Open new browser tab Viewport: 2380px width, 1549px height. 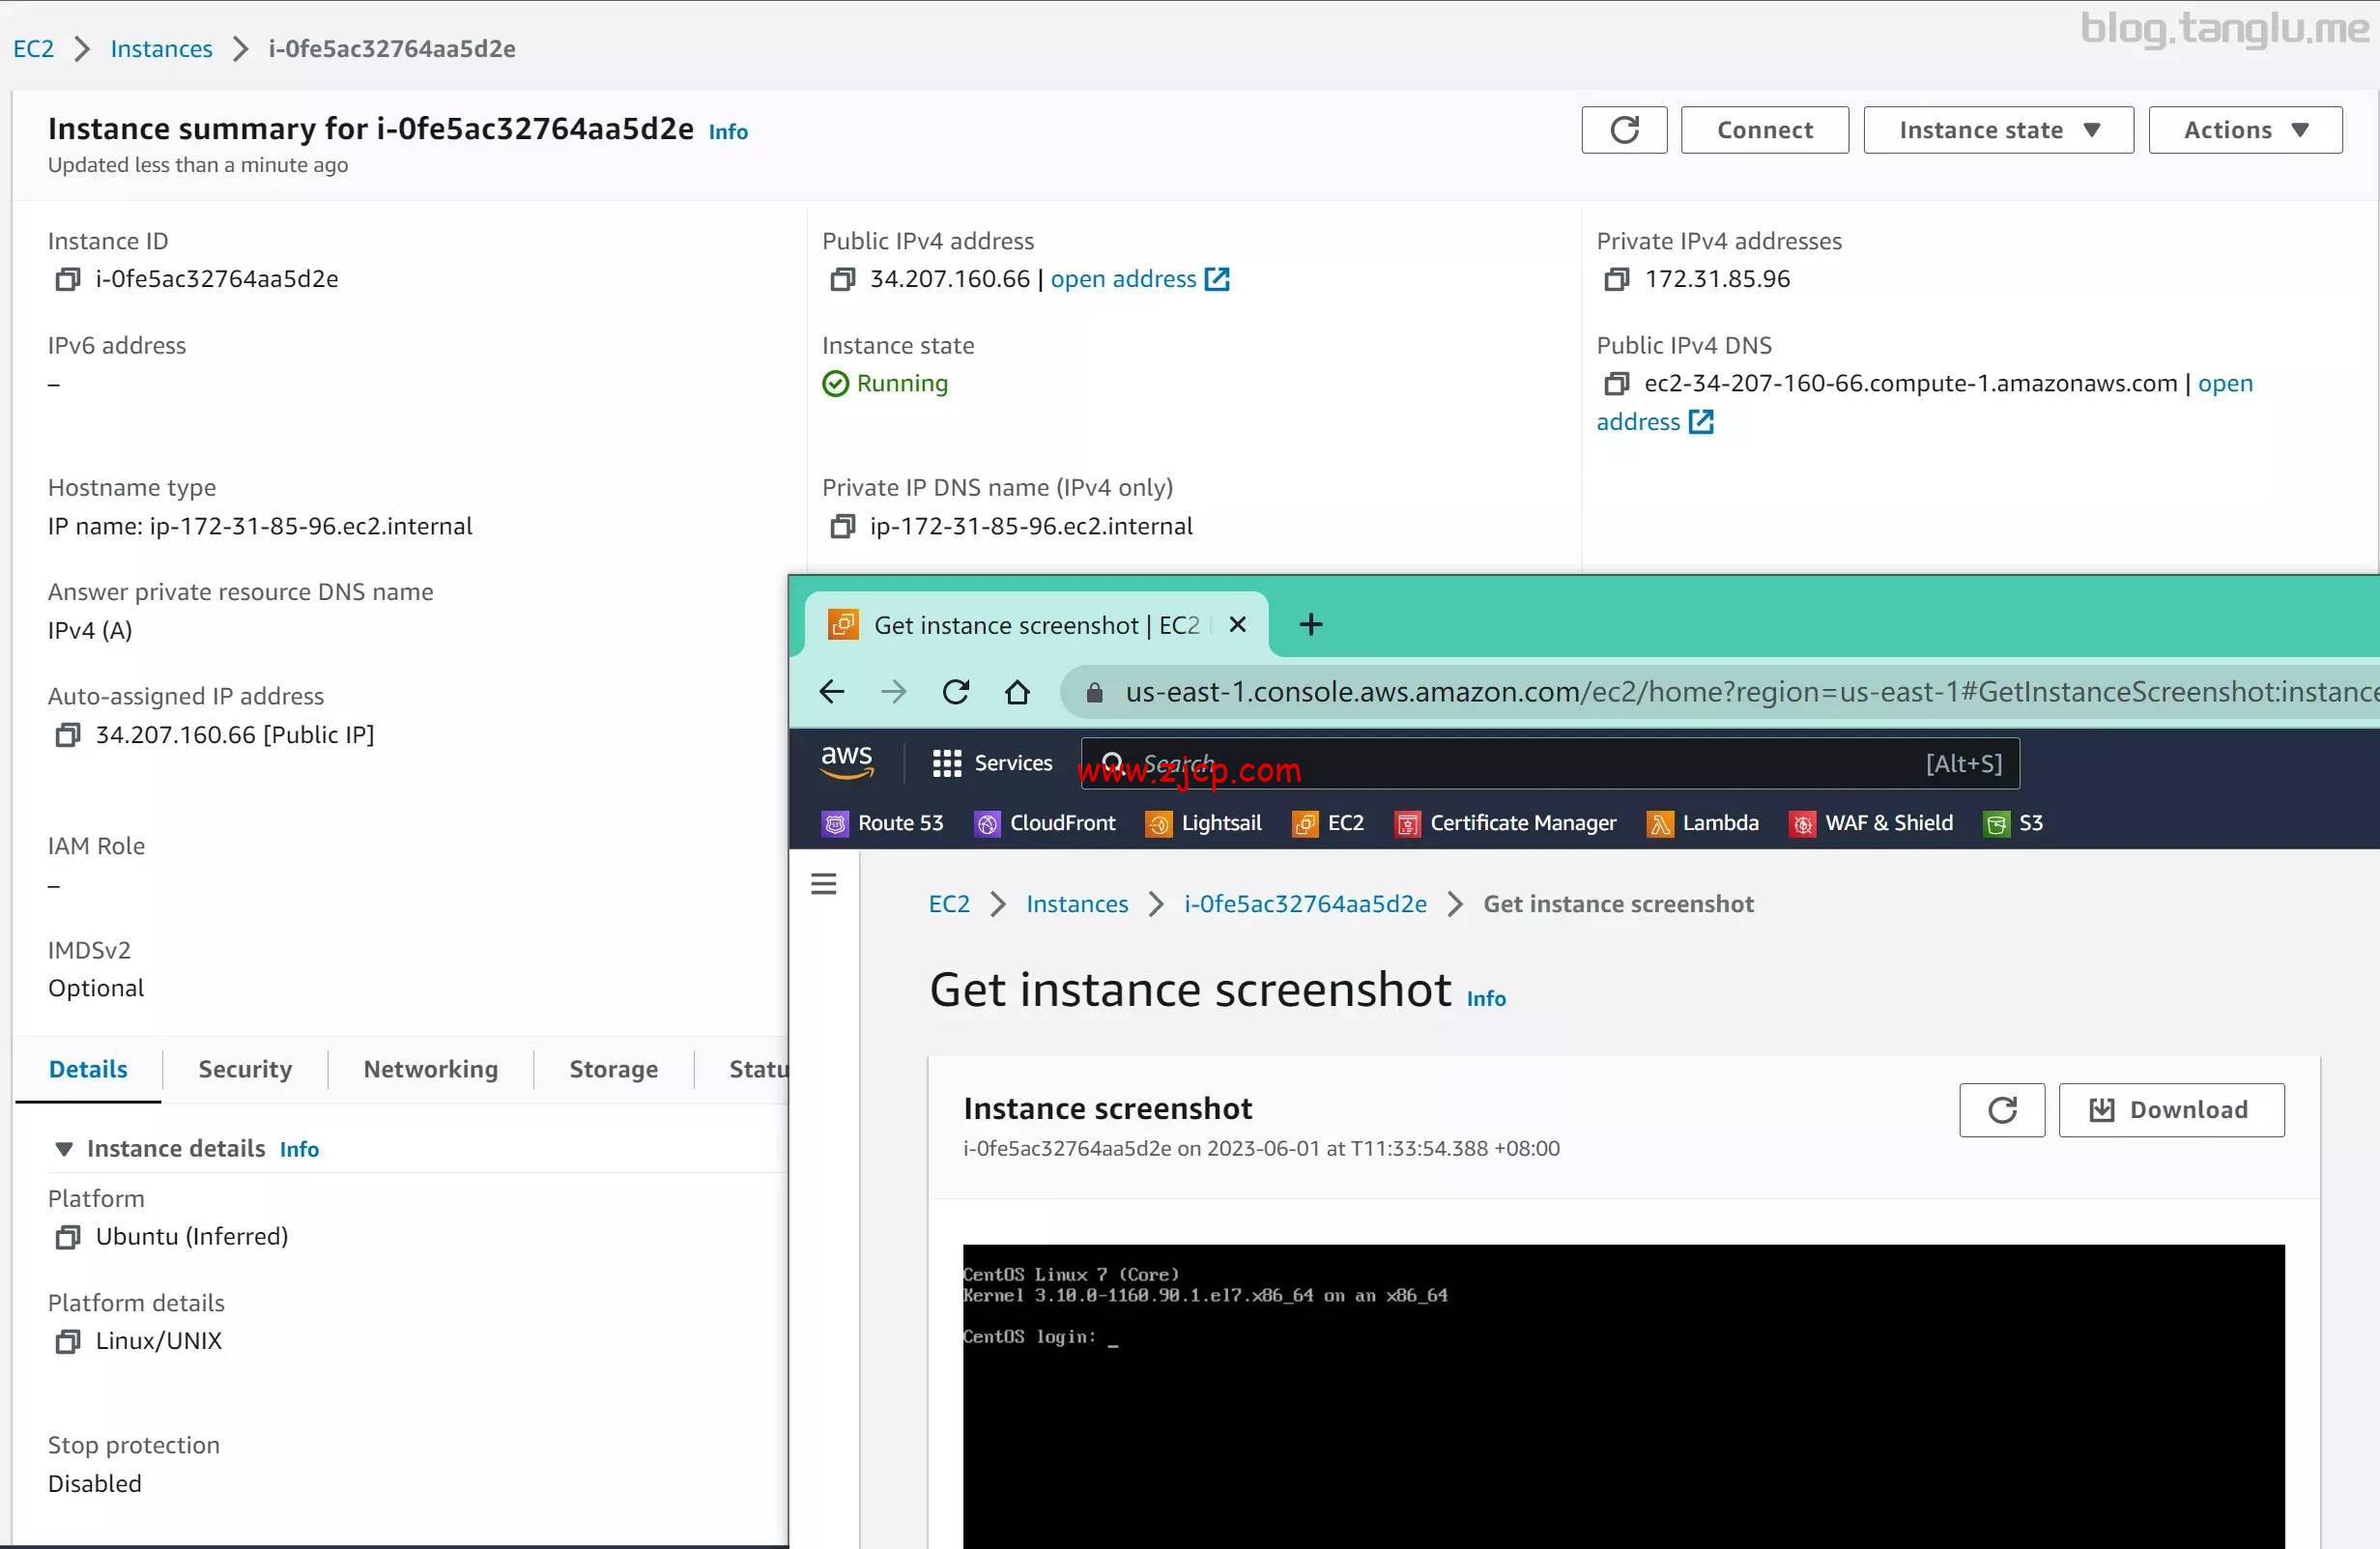[x=1310, y=625]
